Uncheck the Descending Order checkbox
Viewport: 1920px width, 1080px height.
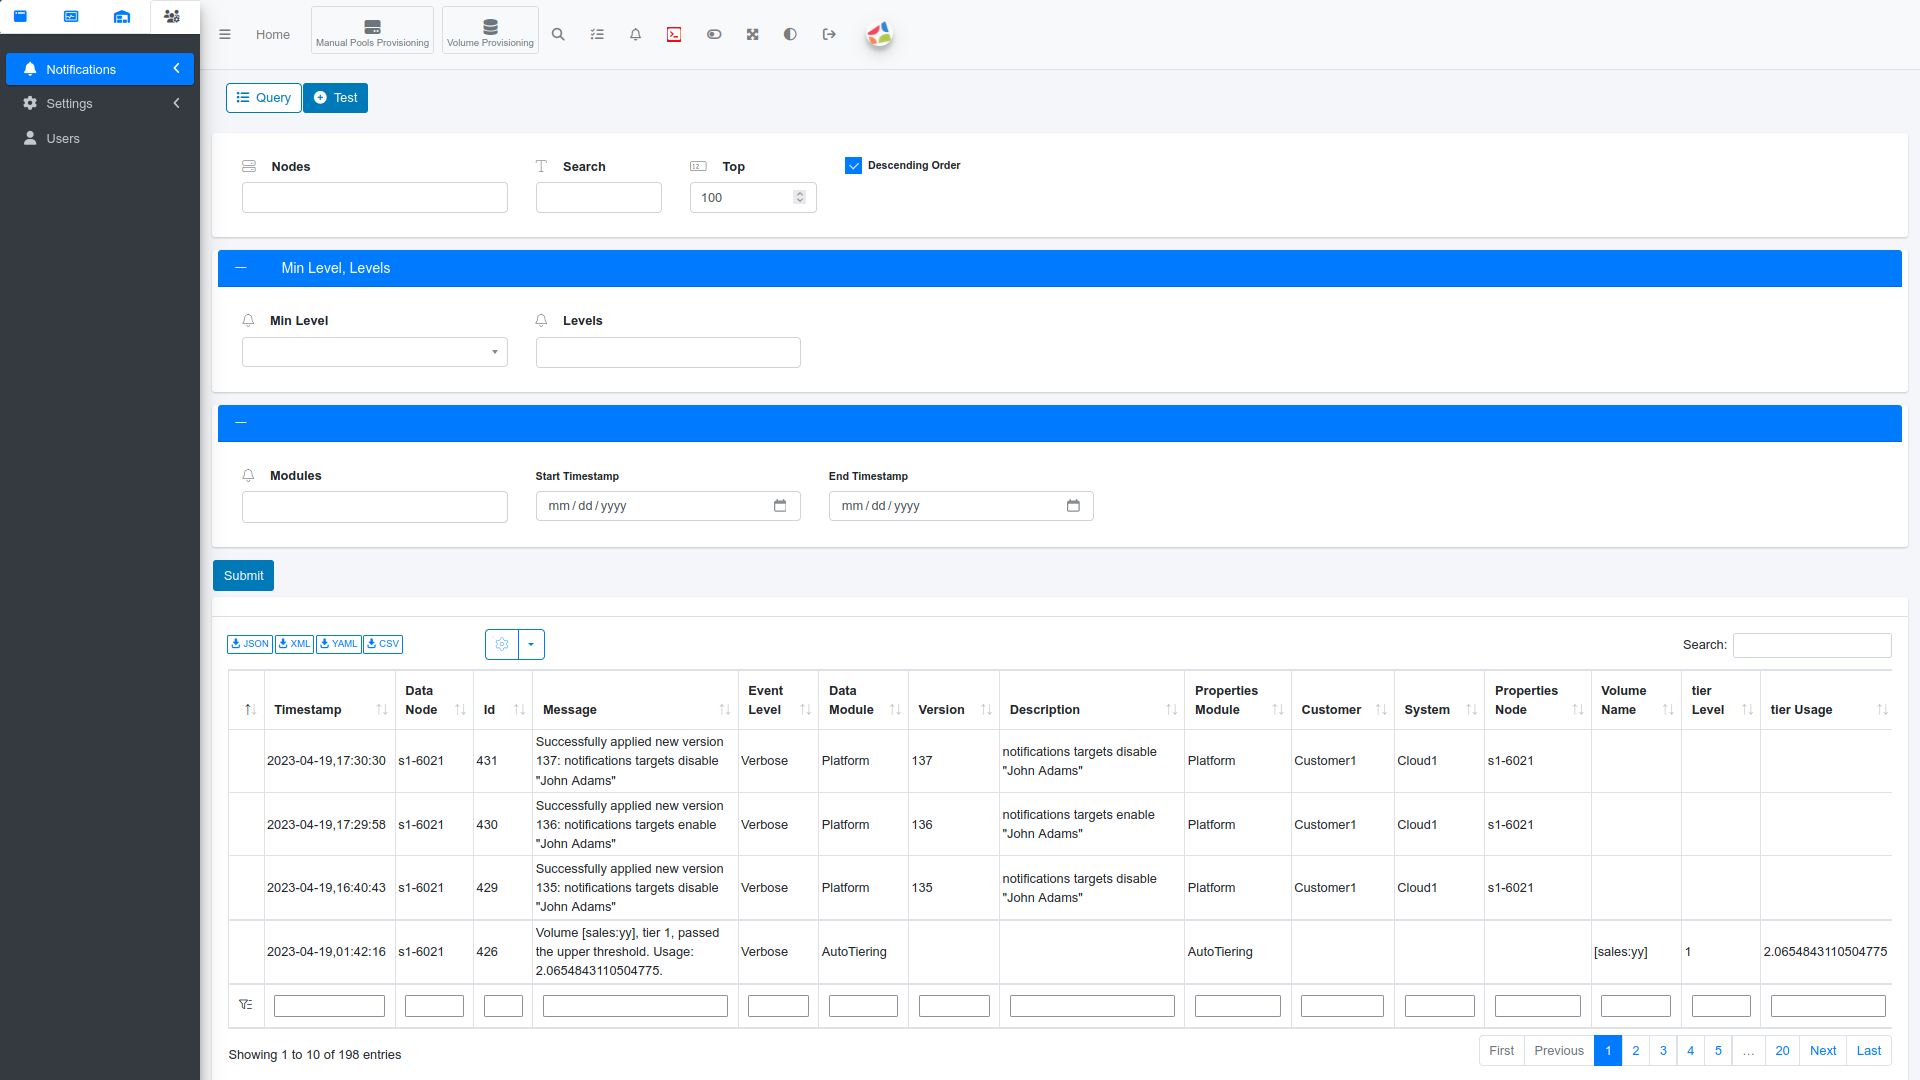coord(853,166)
